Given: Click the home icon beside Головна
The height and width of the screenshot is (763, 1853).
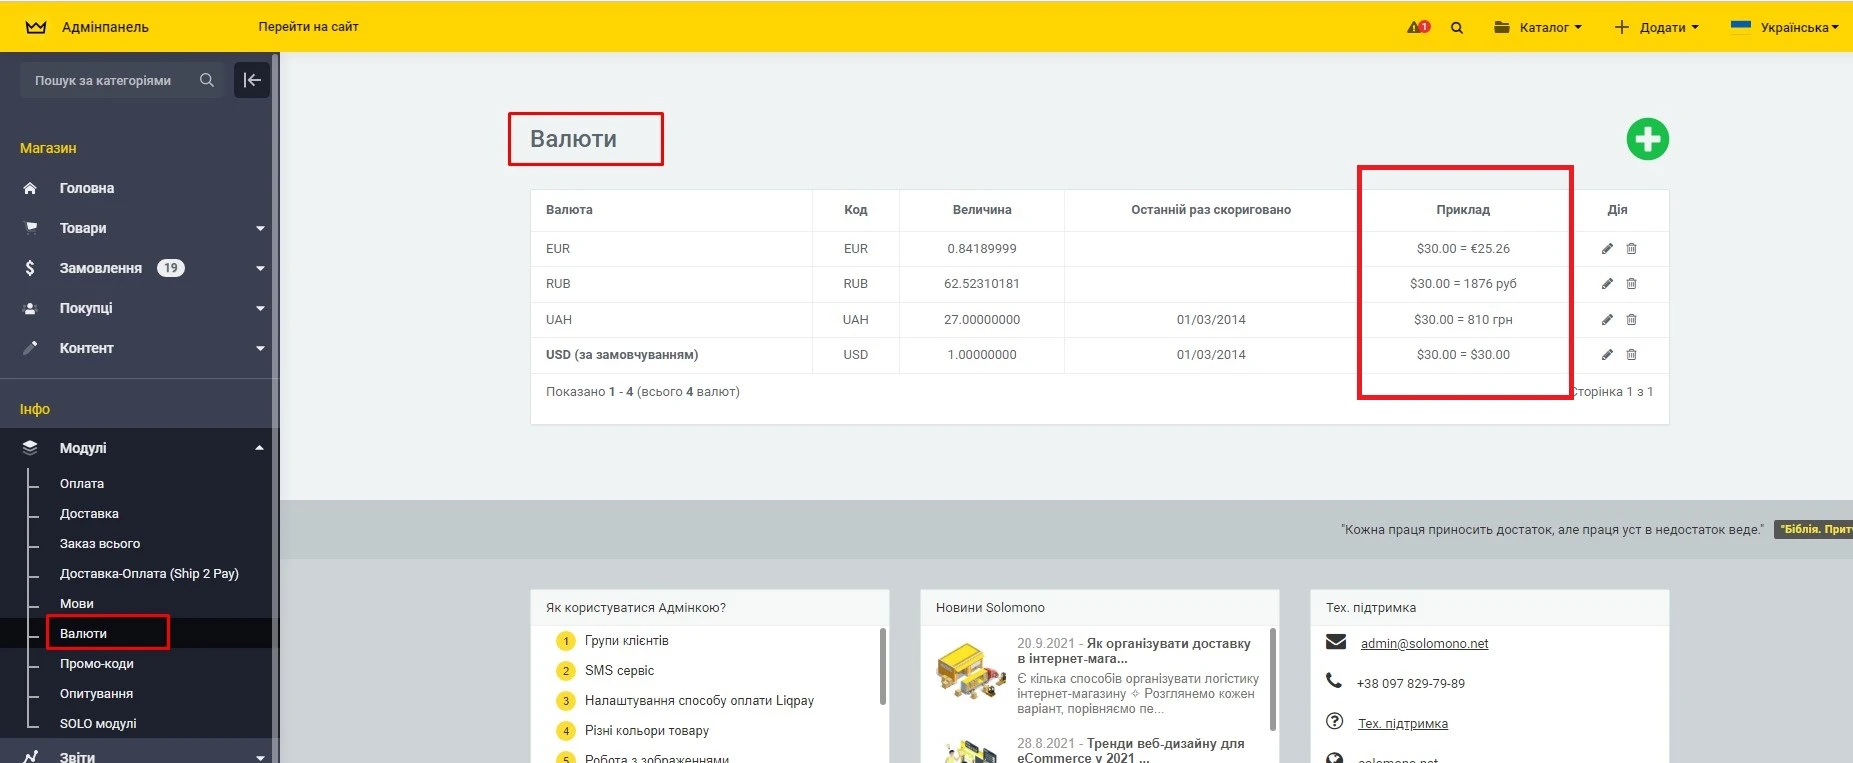Looking at the screenshot, I should tap(30, 188).
